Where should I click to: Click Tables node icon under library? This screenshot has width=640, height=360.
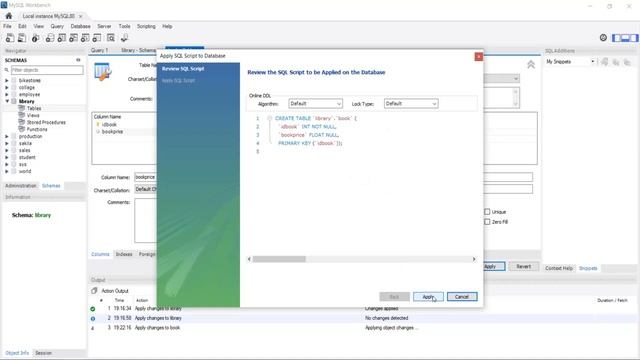coord(22,108)
